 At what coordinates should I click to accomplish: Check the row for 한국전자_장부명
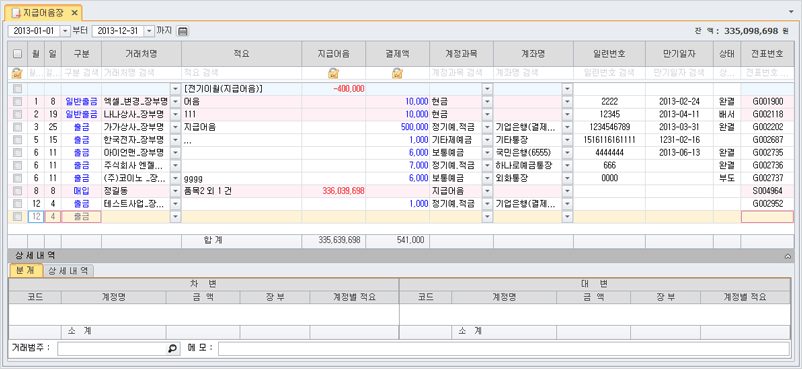[x=17, y=140]
